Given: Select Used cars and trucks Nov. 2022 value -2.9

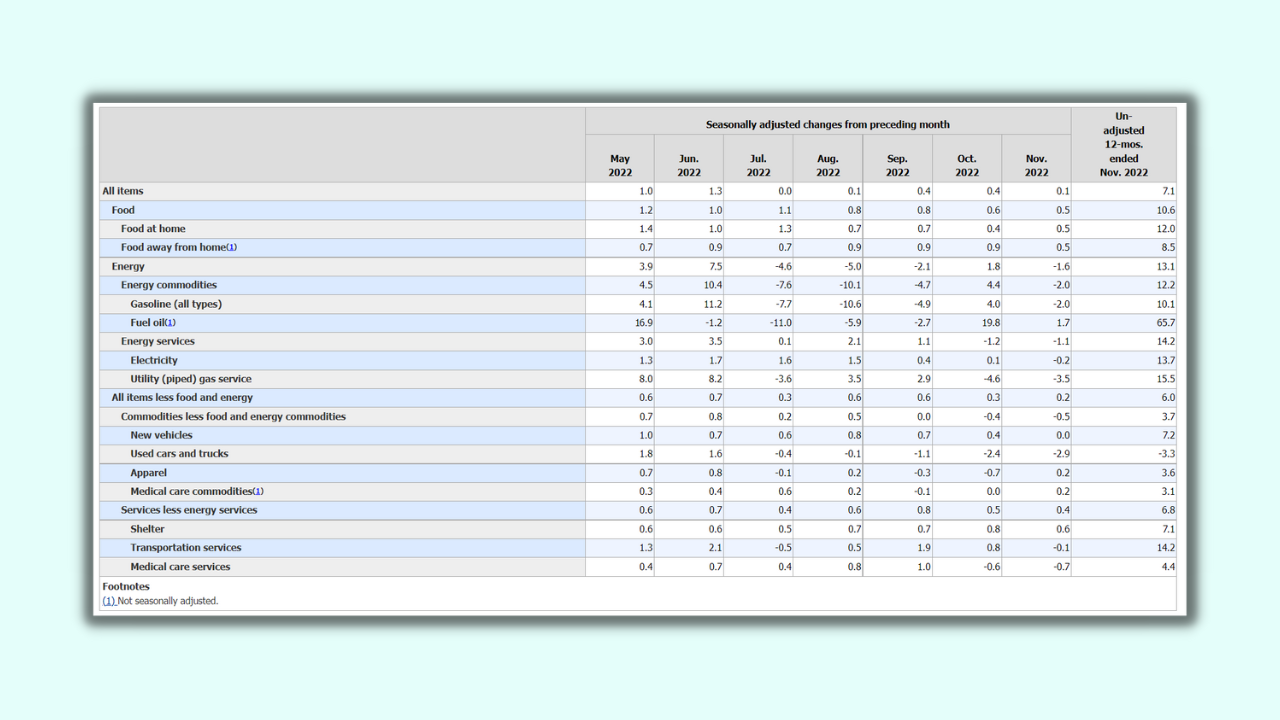Looking at the screenshot, I should coord(1060,454).
